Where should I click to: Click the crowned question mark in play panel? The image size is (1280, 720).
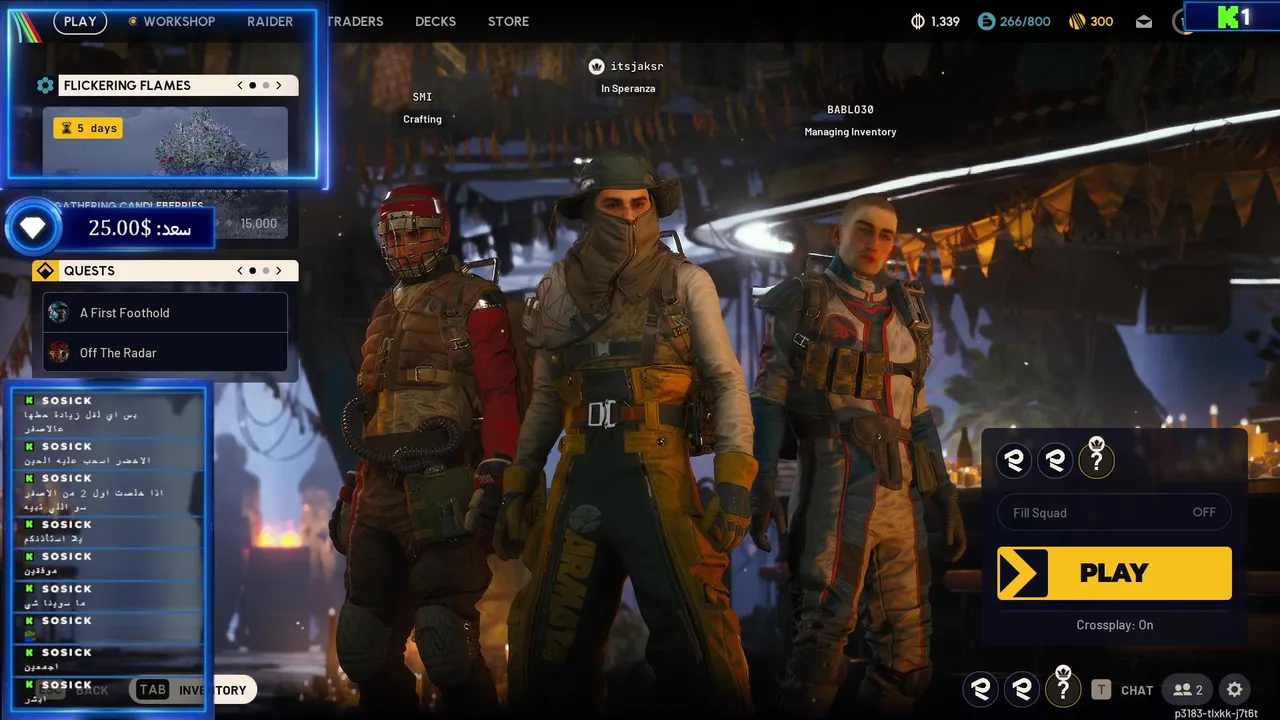click(1096, 458)
